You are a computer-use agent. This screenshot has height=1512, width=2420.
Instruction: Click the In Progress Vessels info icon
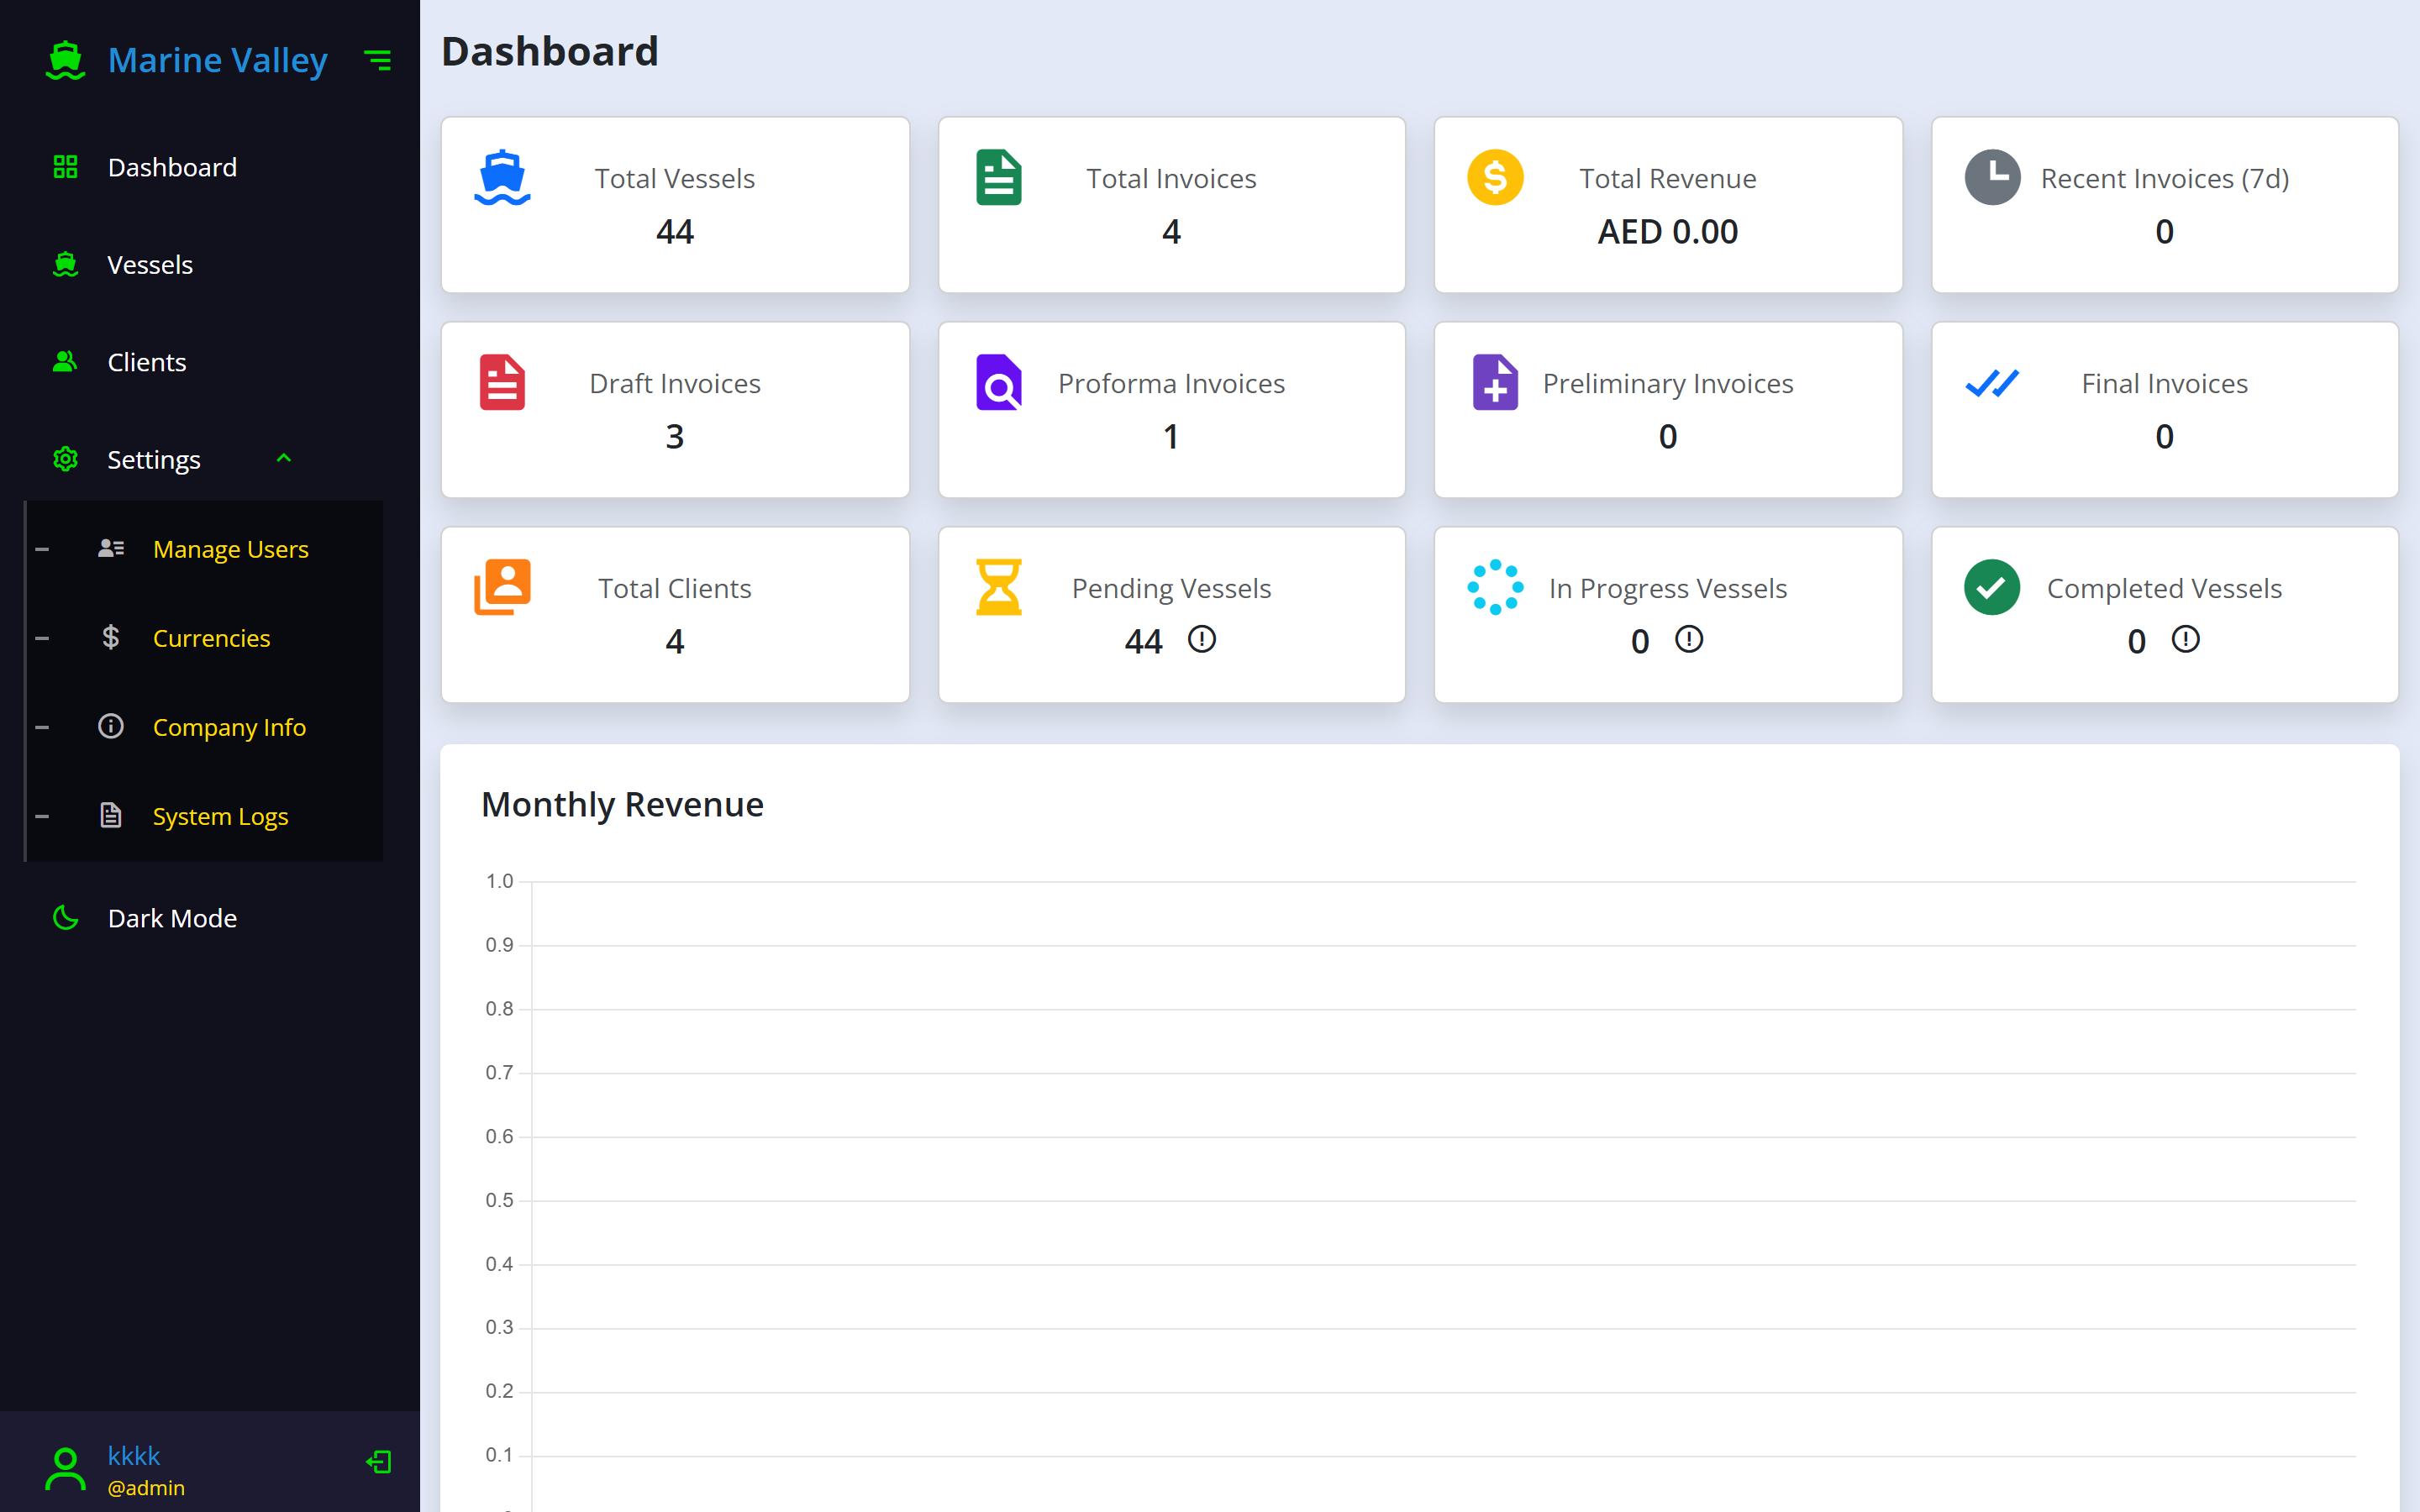(1688, 639)
